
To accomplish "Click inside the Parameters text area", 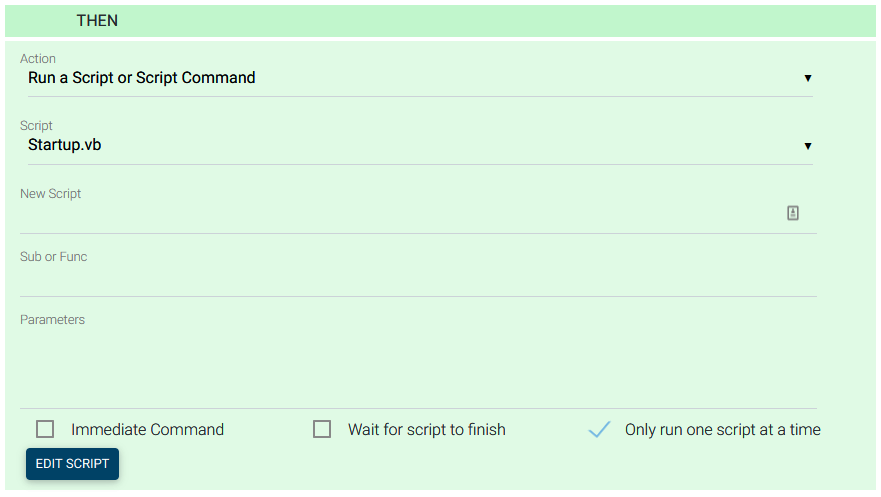I will point(400,365).
